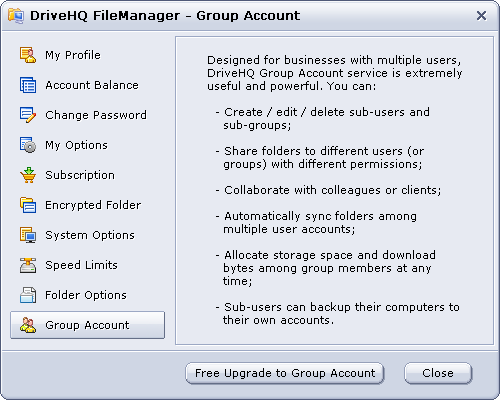Open the My Profile section
This screenshot has width=500, height=400.
[73, 55]
